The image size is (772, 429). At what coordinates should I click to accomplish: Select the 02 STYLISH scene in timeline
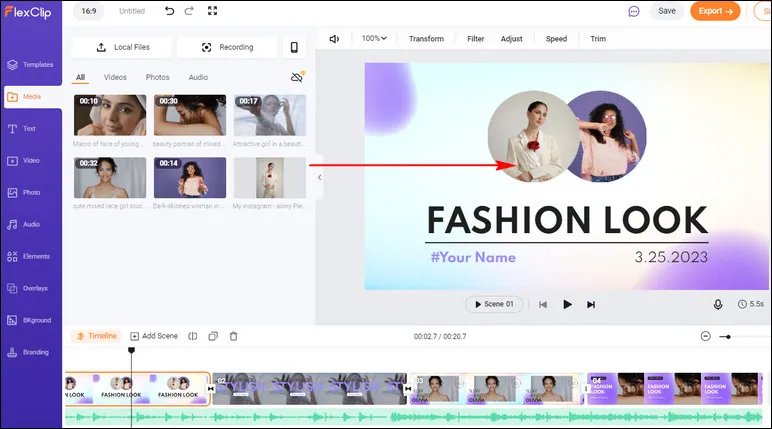click(310, 389)
